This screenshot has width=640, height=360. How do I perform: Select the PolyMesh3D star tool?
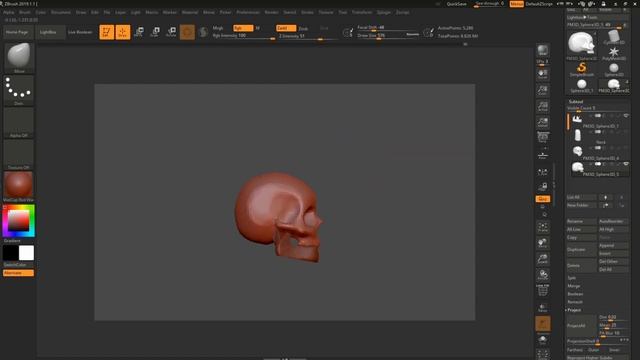613,53
